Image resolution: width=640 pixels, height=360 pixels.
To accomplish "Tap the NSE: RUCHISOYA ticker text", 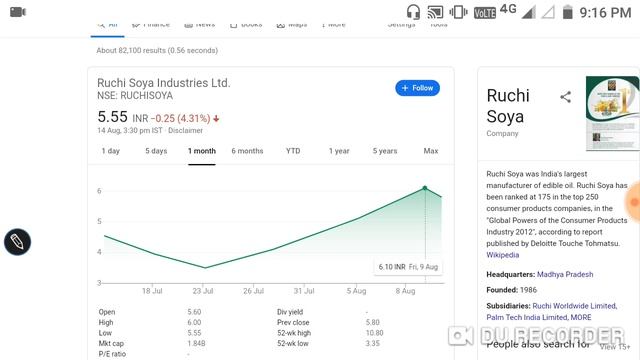I will (135, 96).
